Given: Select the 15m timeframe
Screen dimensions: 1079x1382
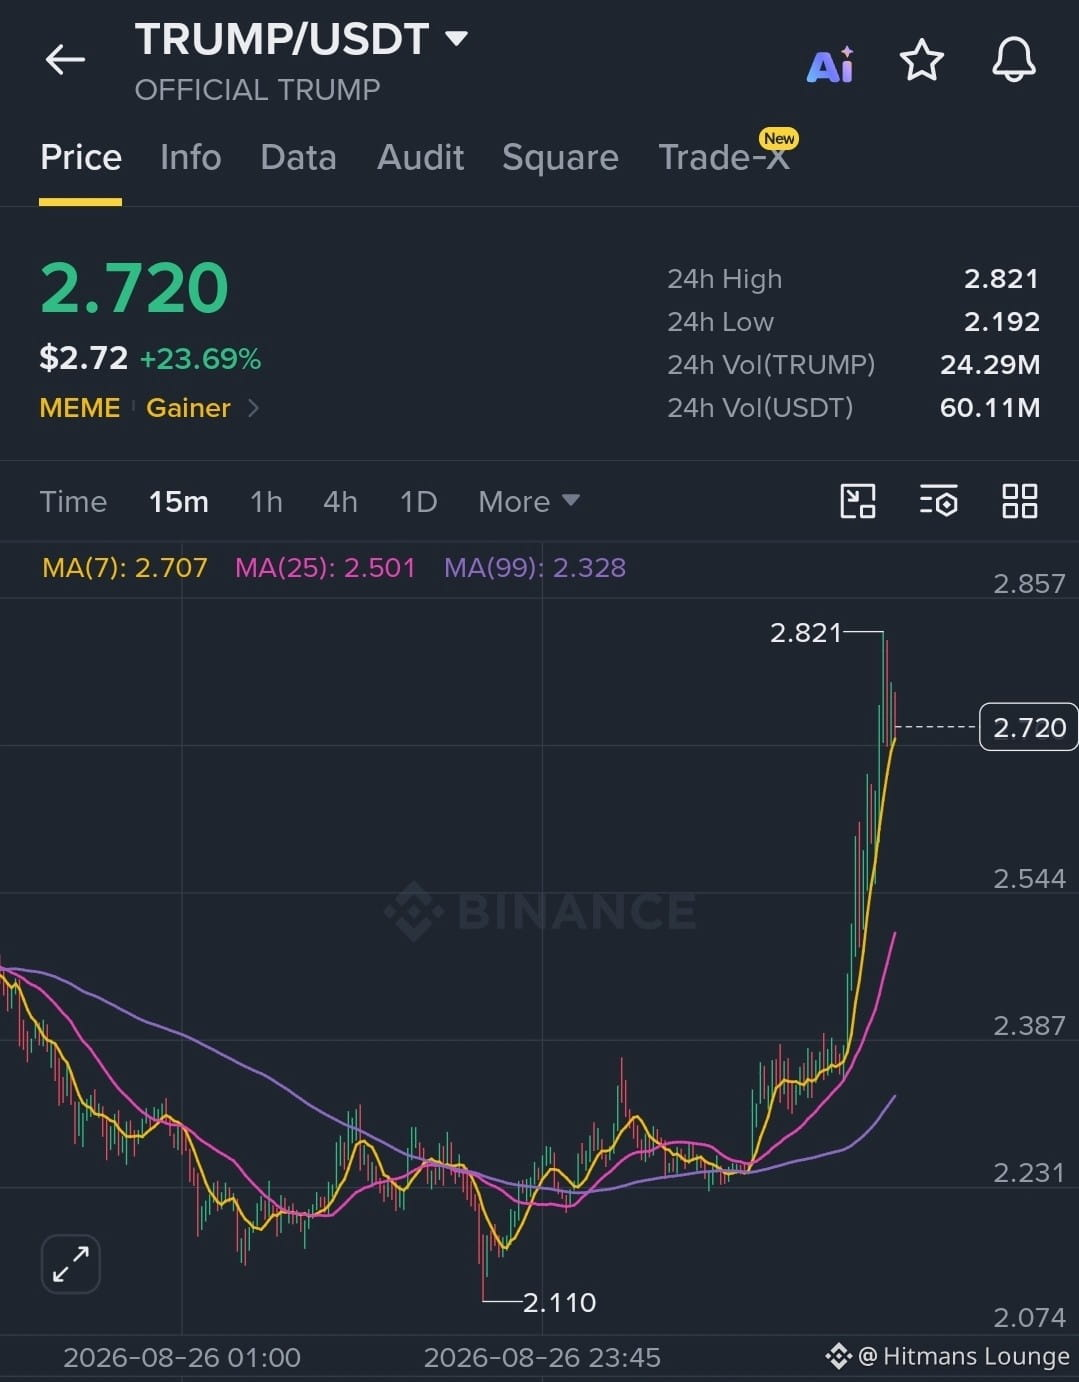Looking at the screenshot, I should (179, 501).
